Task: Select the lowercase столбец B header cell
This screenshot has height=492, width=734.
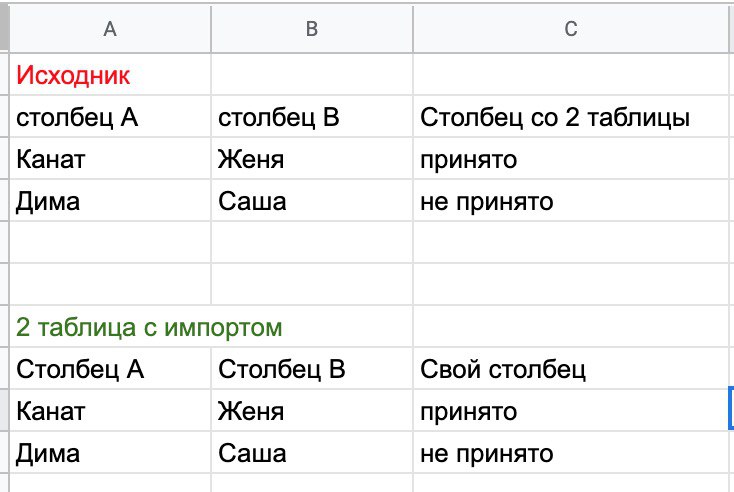Action: (280, 118)
